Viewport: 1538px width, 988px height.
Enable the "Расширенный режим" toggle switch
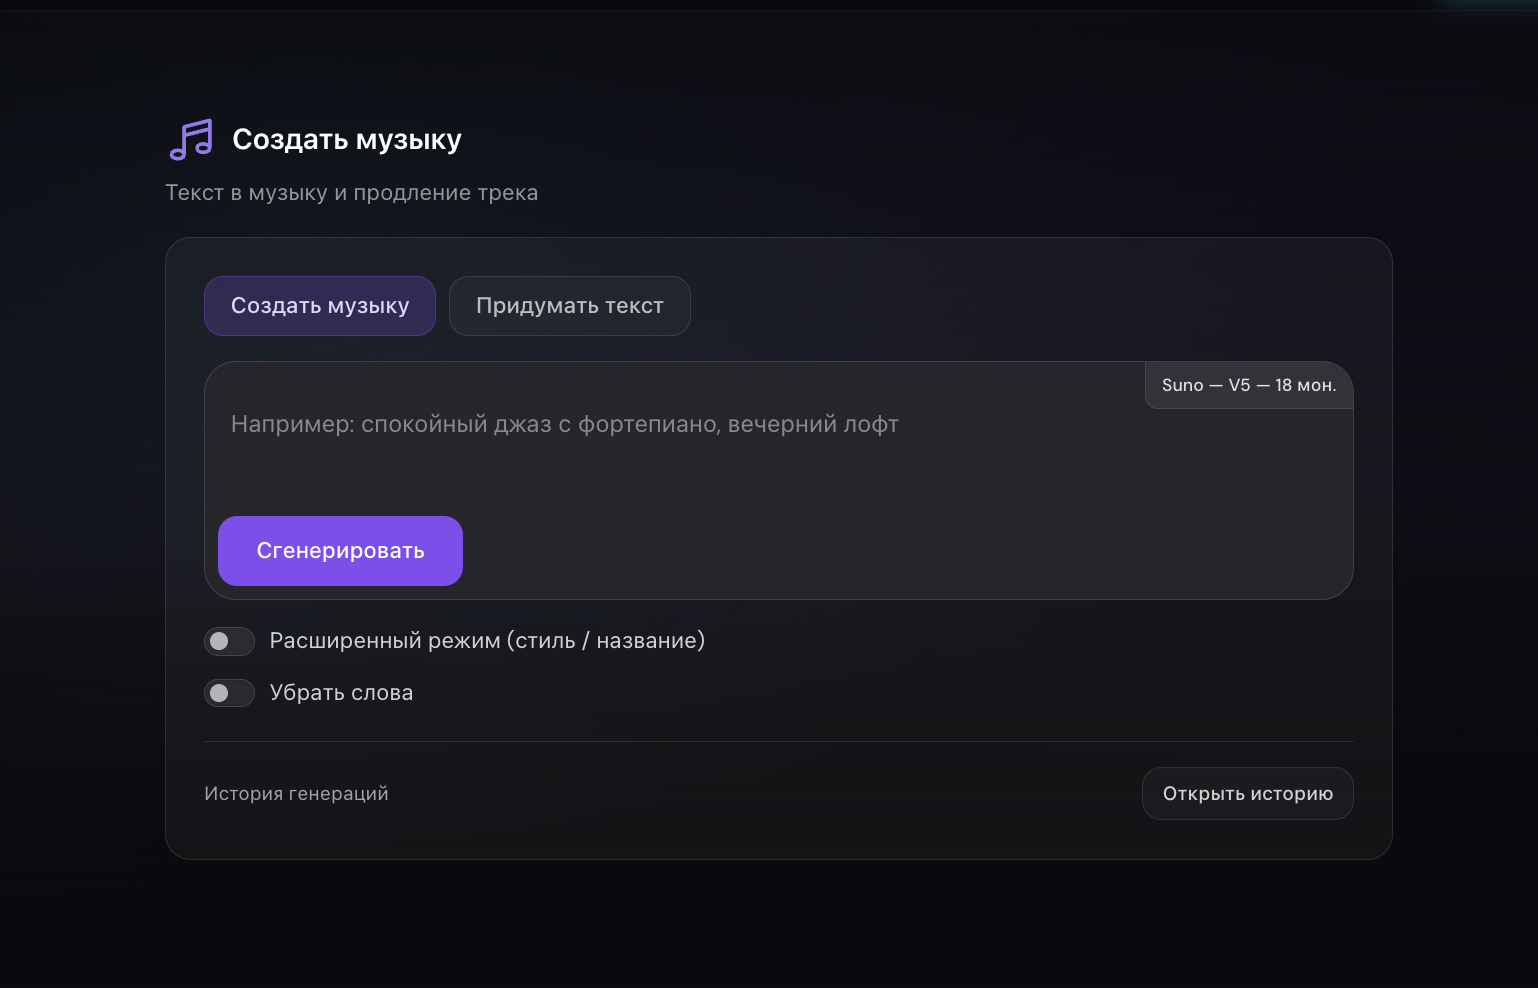pos(229,641)
